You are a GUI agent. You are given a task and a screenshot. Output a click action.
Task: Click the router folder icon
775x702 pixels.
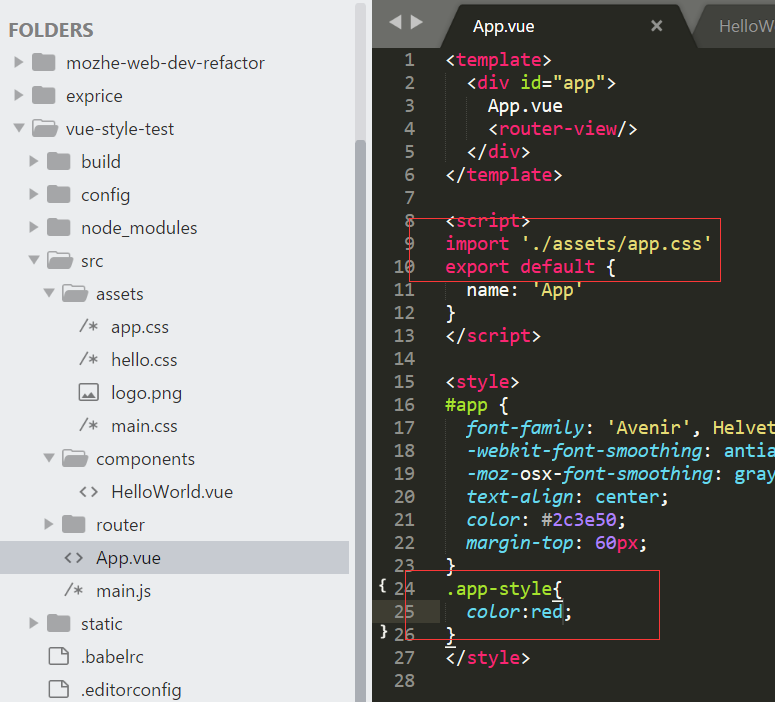tap(74, 524)
